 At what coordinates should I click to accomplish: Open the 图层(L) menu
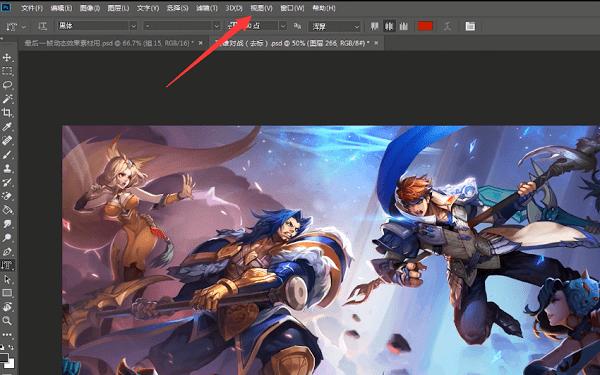click(x=118, y=8)
